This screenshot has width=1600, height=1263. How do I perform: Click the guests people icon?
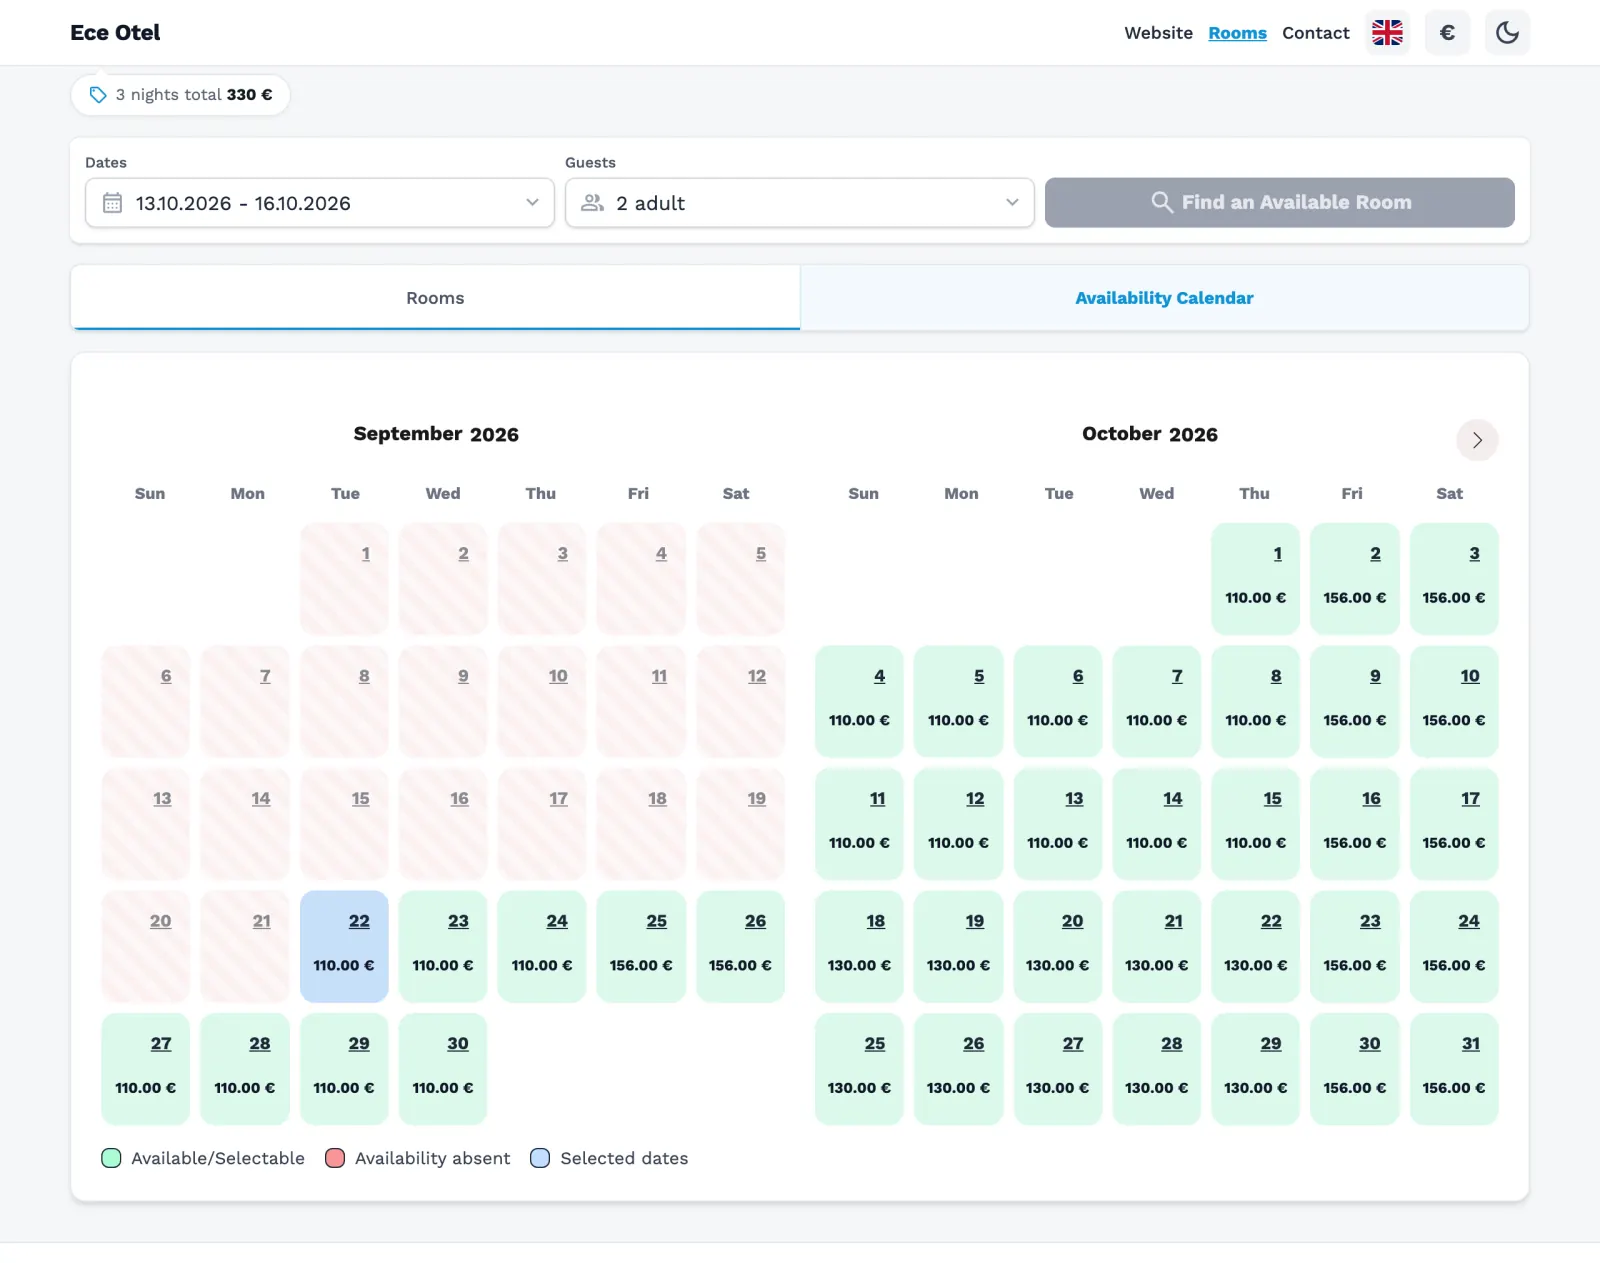coord(593,203)
